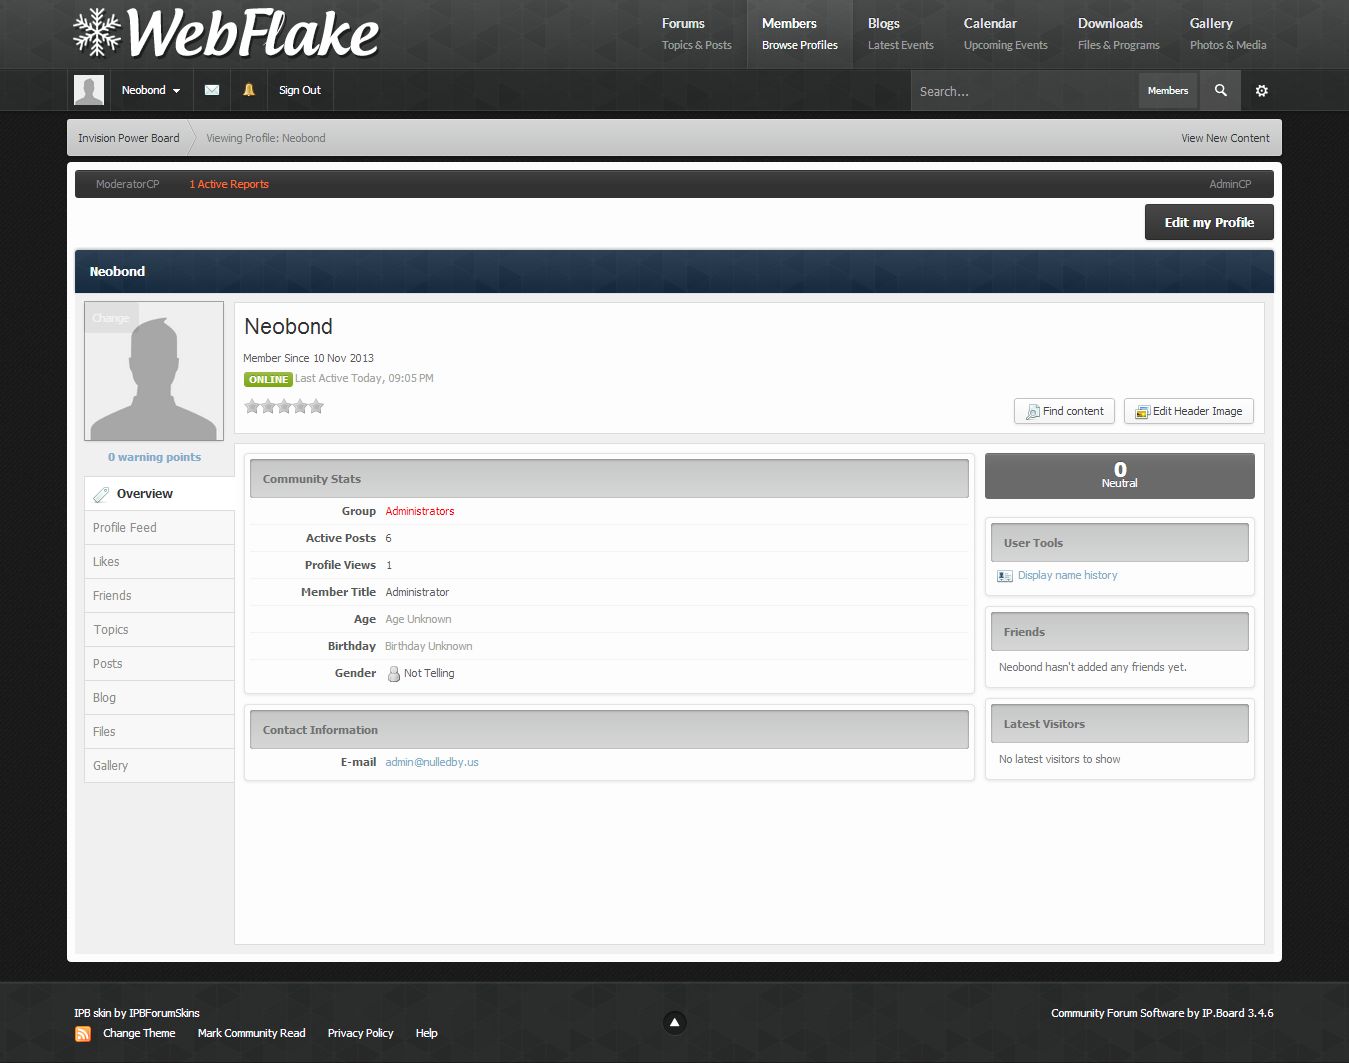The width and height of the screenshot is (1349, 1063).
Task: Click the Edit Header Image button
Action: (x=1188, y=411)
